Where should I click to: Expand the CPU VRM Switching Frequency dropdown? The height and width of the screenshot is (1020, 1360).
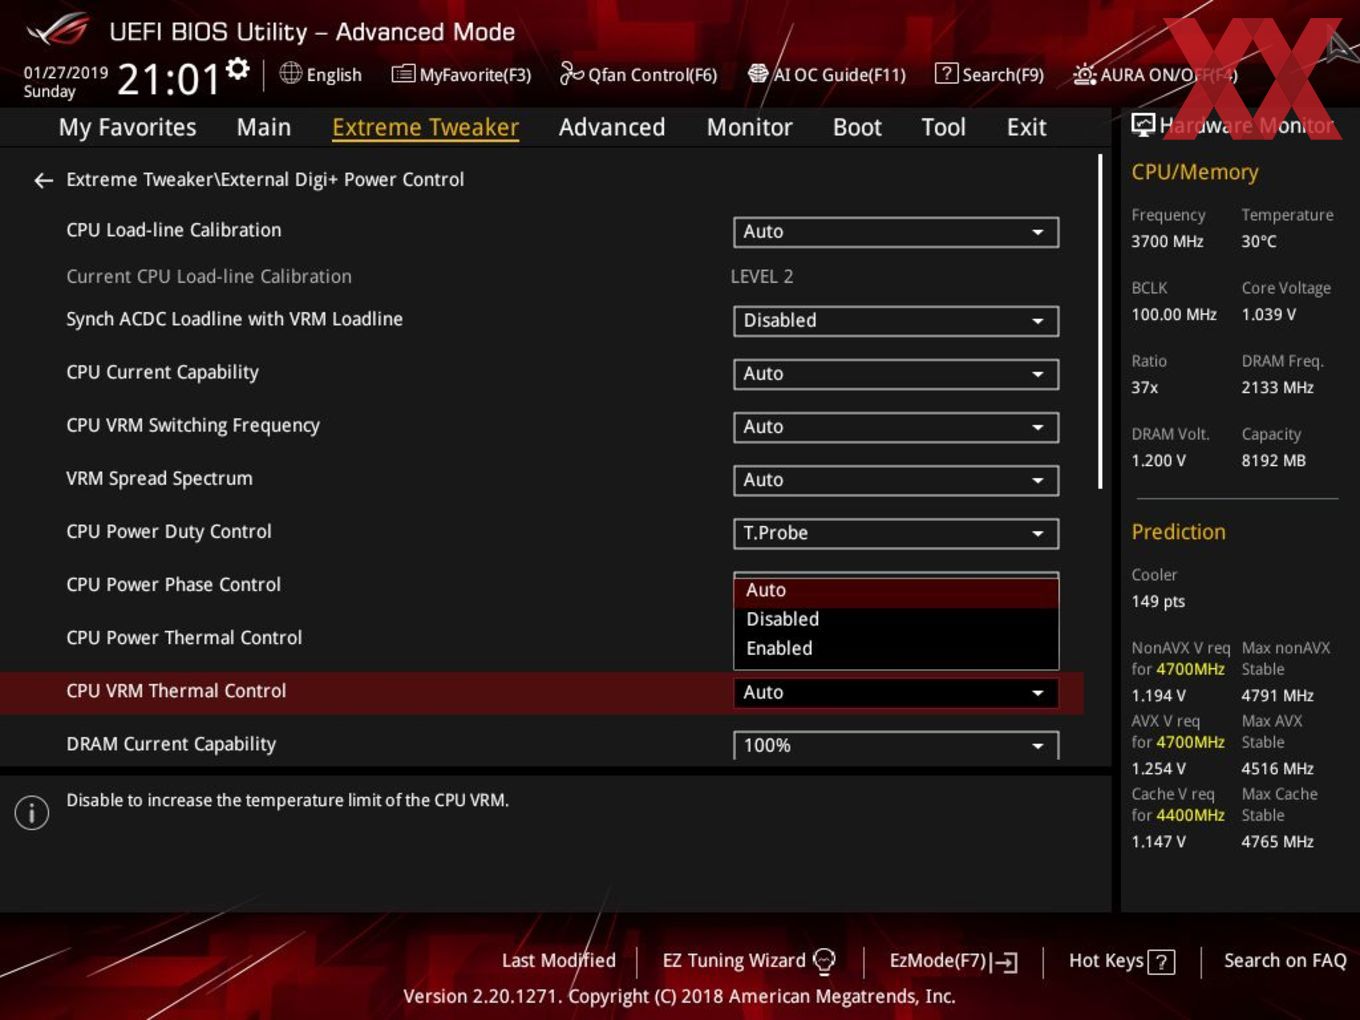tap(895, 427)
